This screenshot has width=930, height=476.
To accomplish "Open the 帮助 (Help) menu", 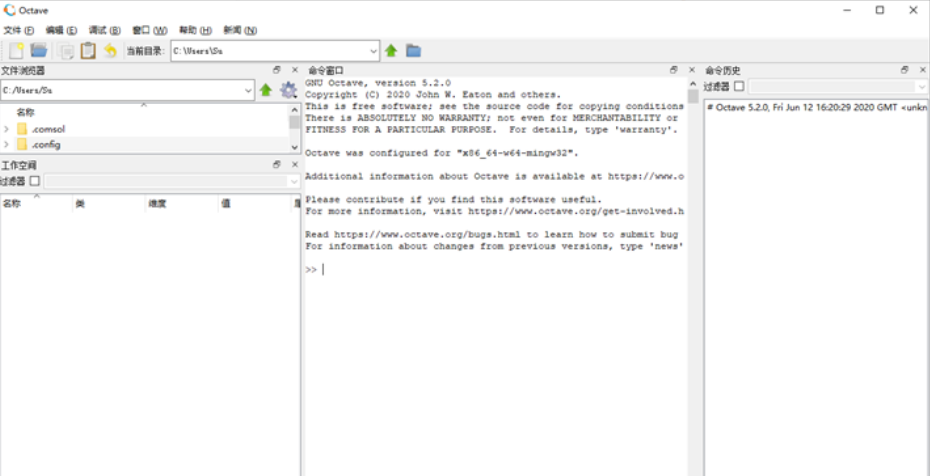I will 194,30.
